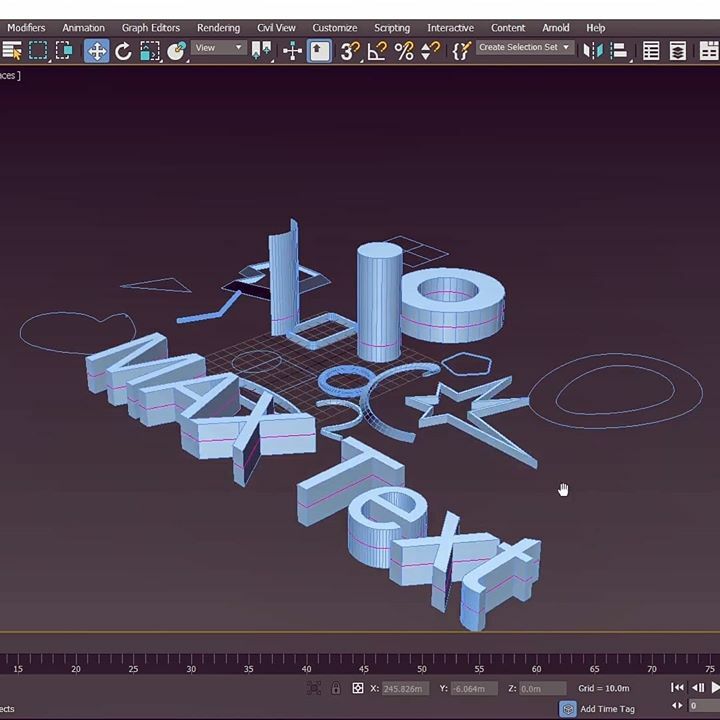Activate the Select and Place tool
The width and height of the screenshot is (720, 720).
click(x=176, y=51)
